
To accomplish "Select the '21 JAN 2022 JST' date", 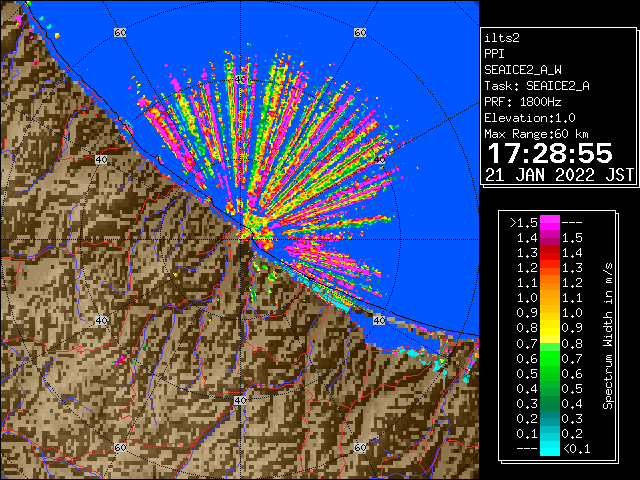I will click(559, 175).
